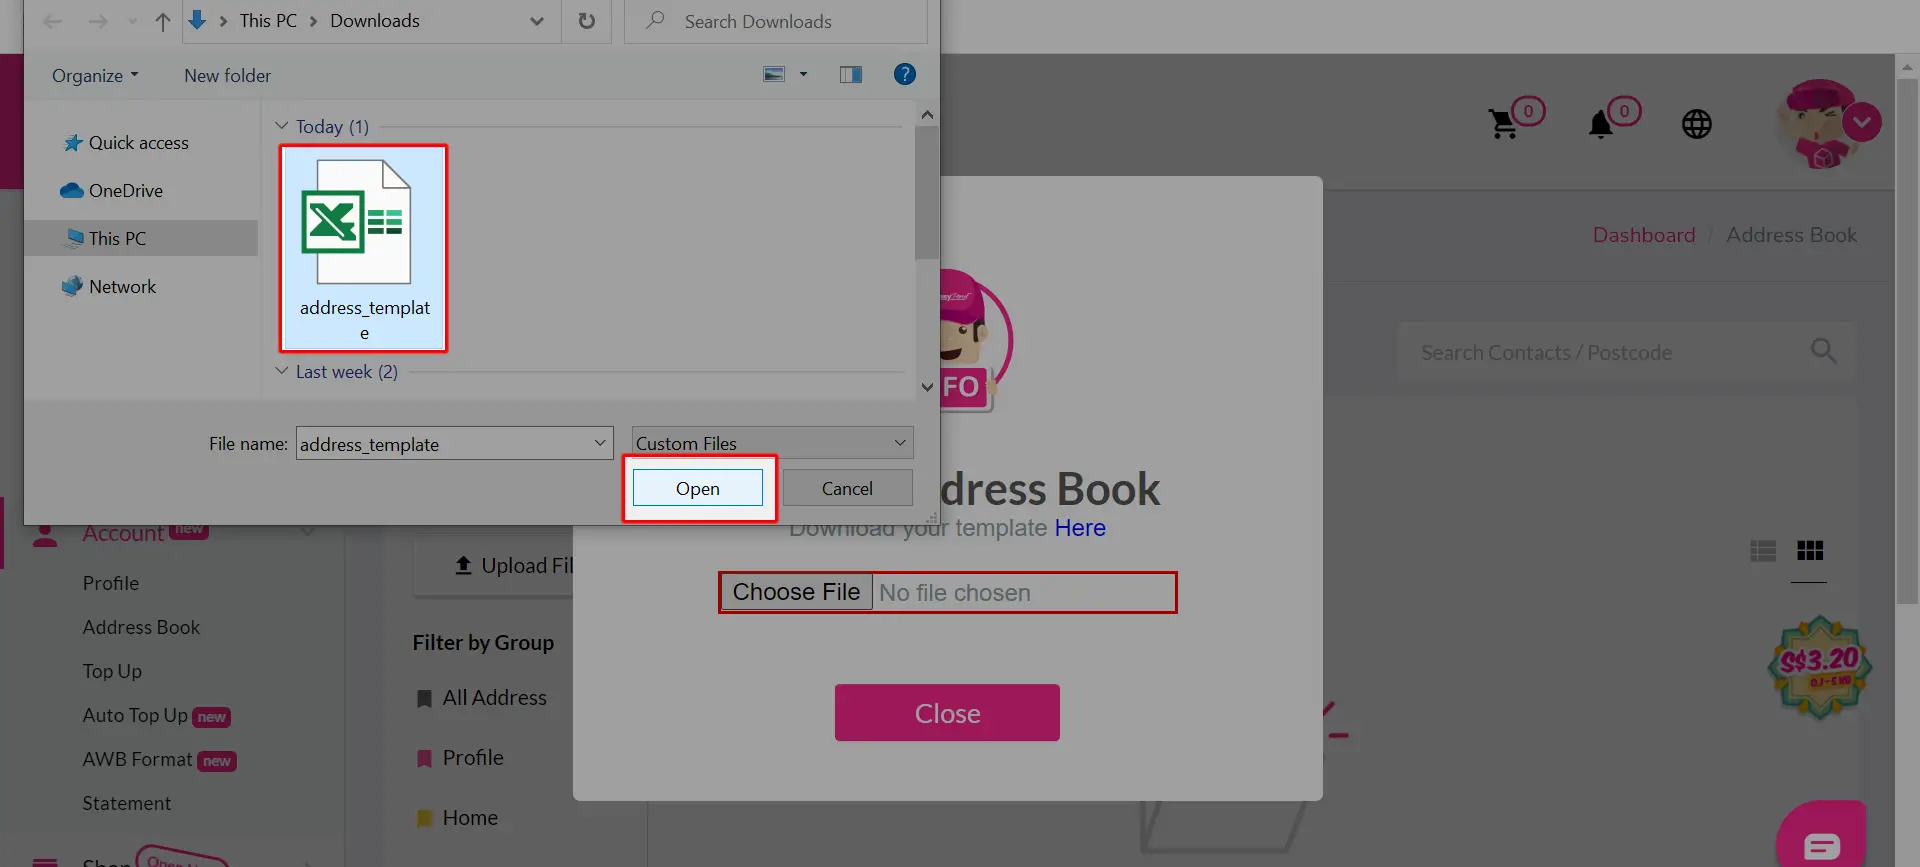This screenshot has width=1920, height=867.
Task: Open Profile in Account sidebar
Action: (x=111, y=583)
